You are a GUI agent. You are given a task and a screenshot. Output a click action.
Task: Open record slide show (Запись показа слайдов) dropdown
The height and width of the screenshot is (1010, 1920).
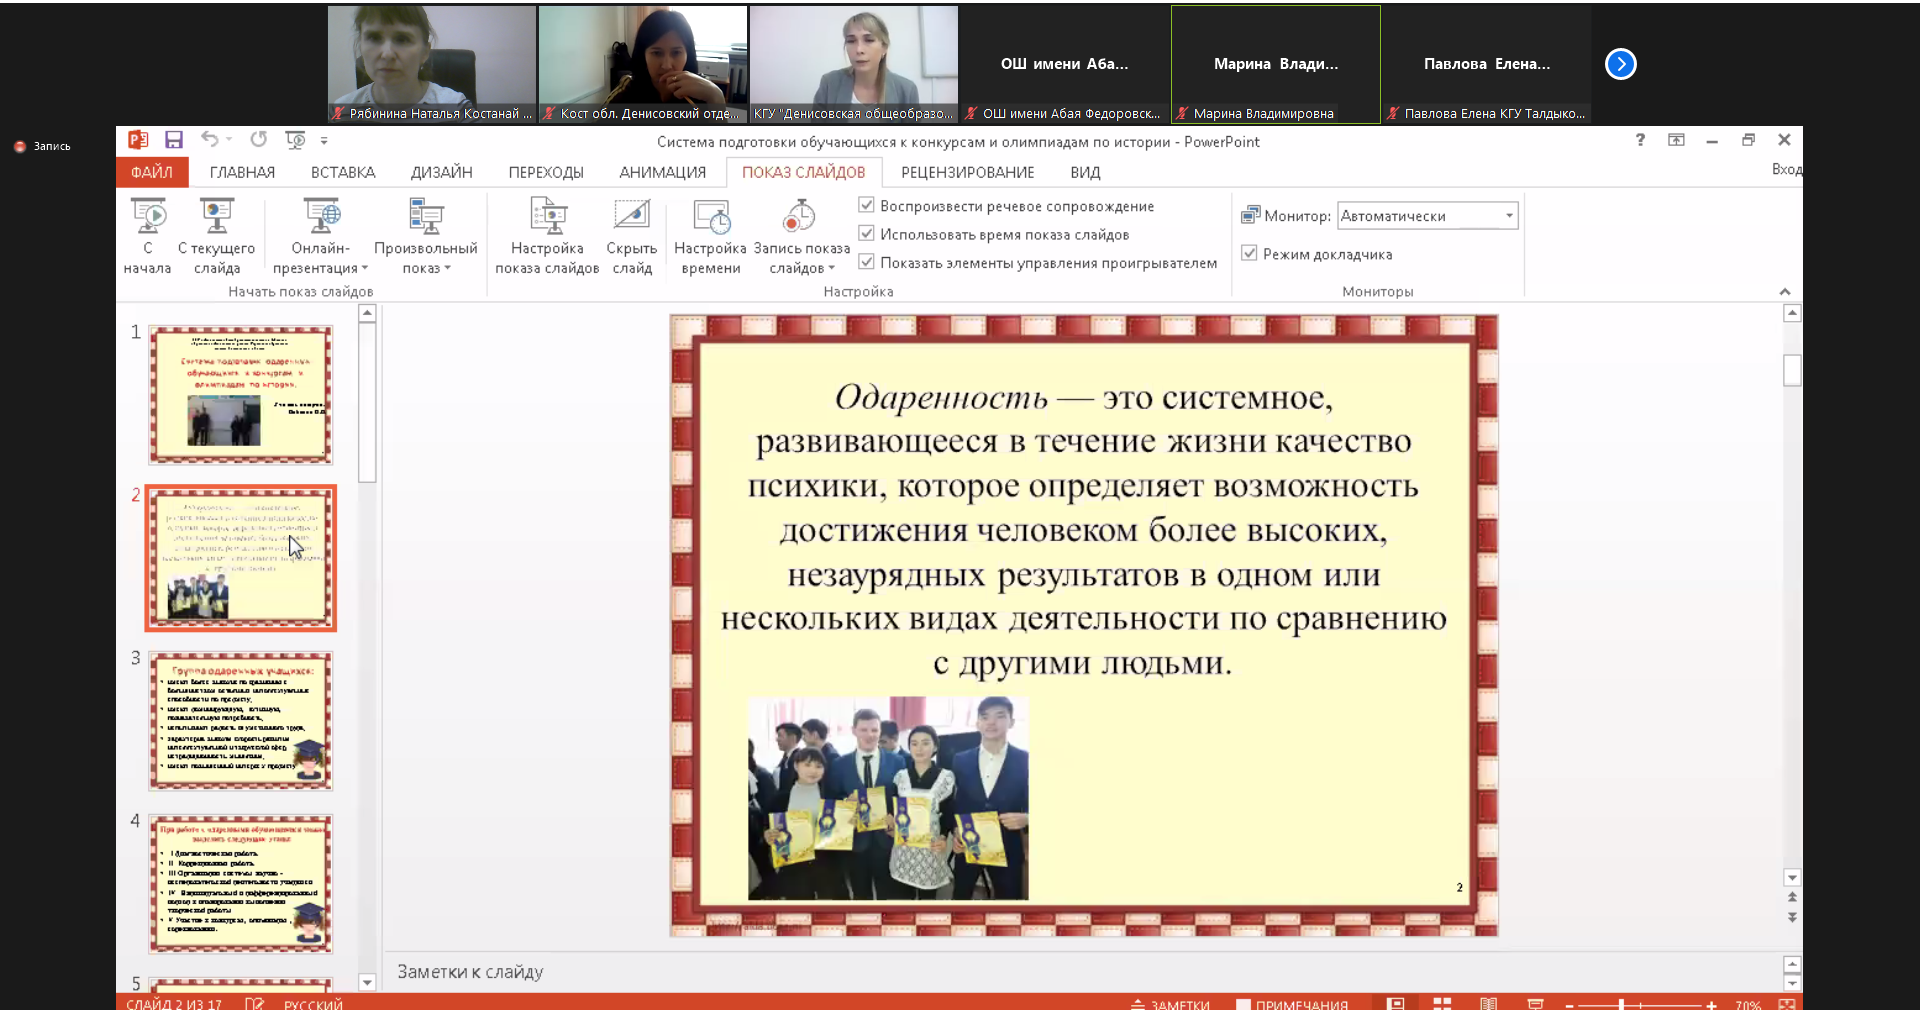point(801,237)
